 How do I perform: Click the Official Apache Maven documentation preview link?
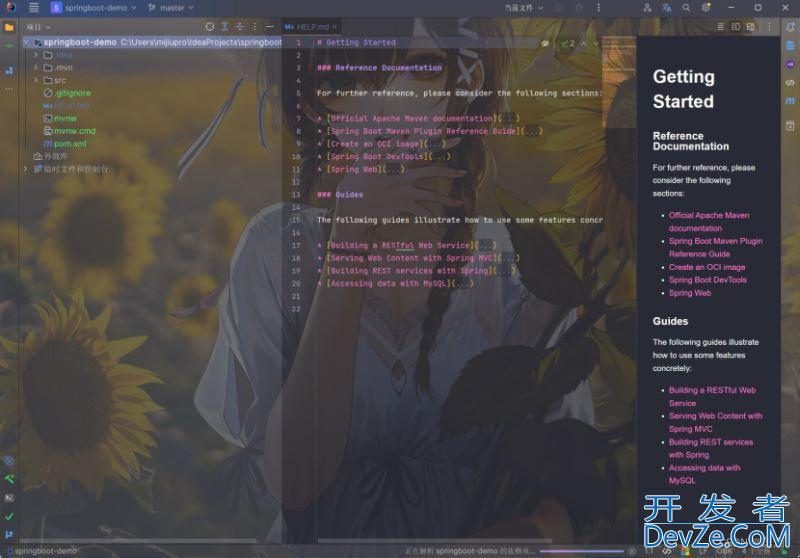[x=709, y=222]
